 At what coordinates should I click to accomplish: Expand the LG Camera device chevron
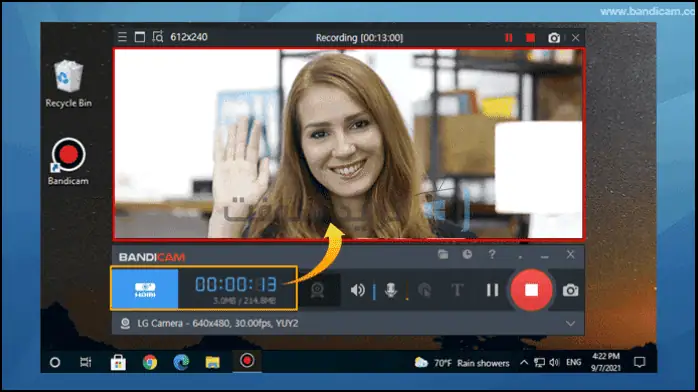pos(571,323)
